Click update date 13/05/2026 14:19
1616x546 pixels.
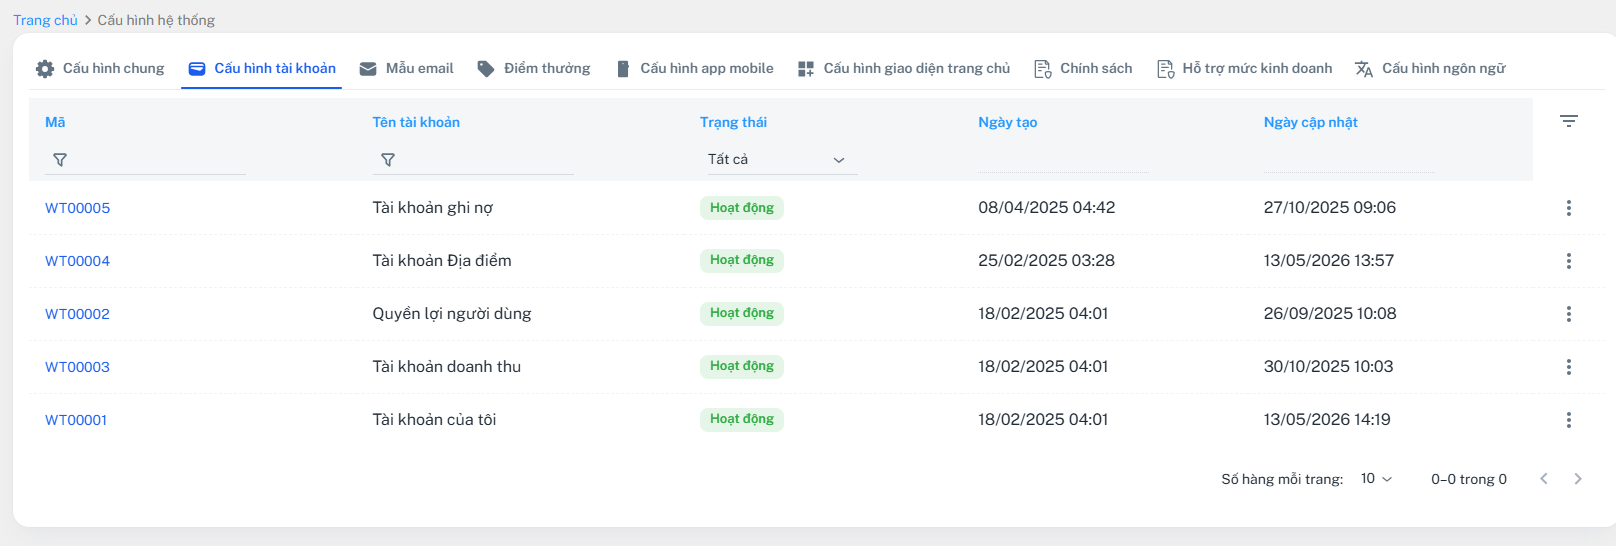1327,420
